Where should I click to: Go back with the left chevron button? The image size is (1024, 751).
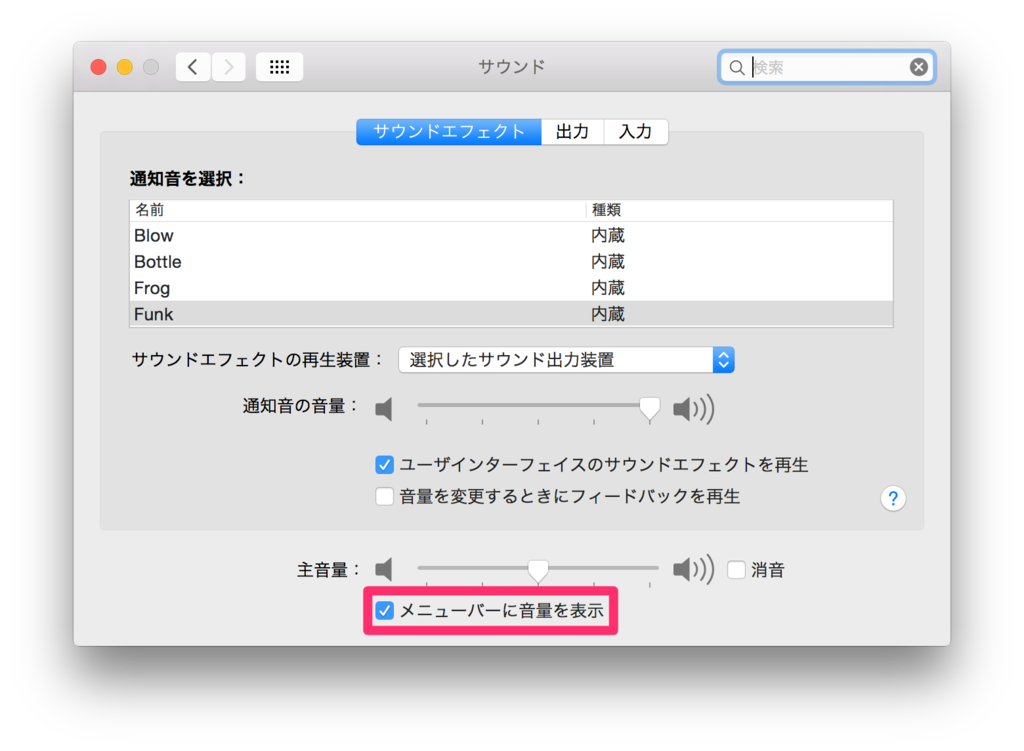193,67
